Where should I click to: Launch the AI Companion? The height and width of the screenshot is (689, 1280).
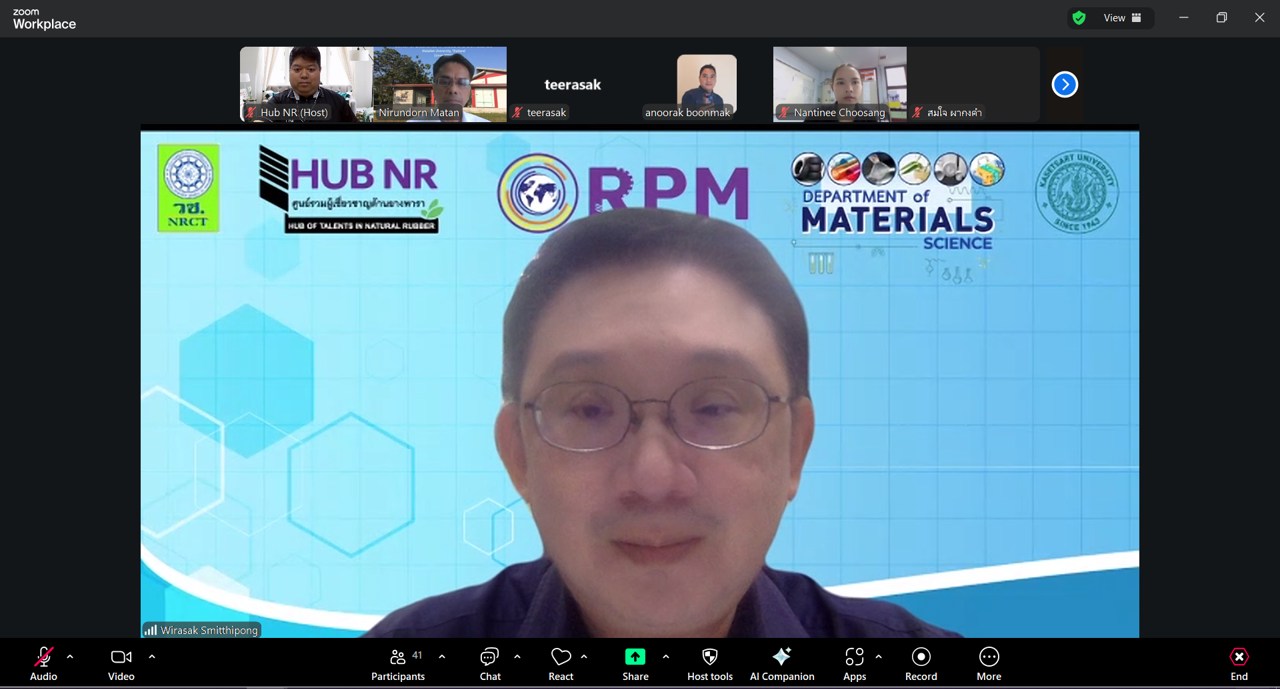click(782, 663)
